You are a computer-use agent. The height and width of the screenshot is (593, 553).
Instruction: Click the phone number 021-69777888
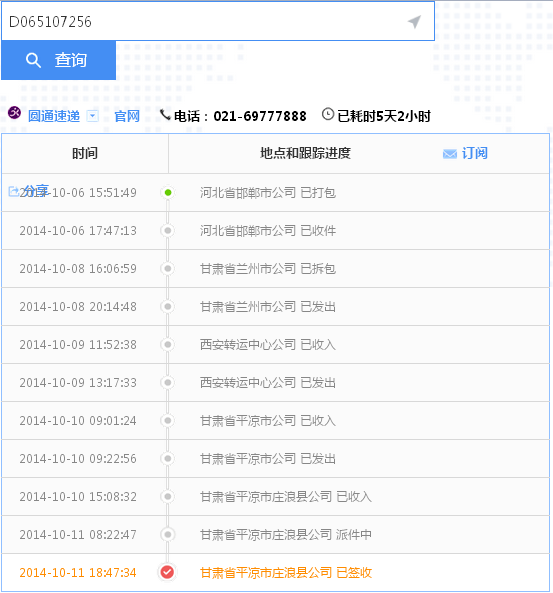coord(260,116)
